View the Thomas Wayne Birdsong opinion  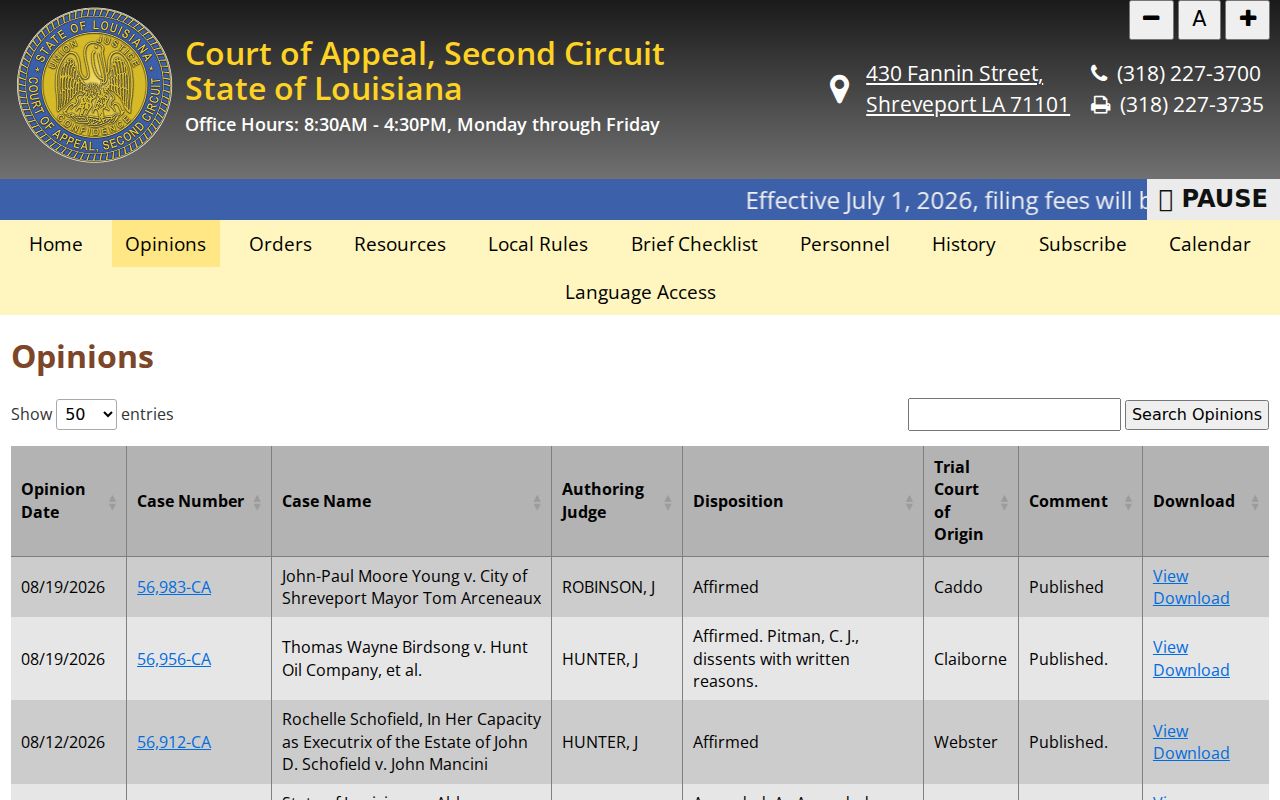coord(1170,647)
